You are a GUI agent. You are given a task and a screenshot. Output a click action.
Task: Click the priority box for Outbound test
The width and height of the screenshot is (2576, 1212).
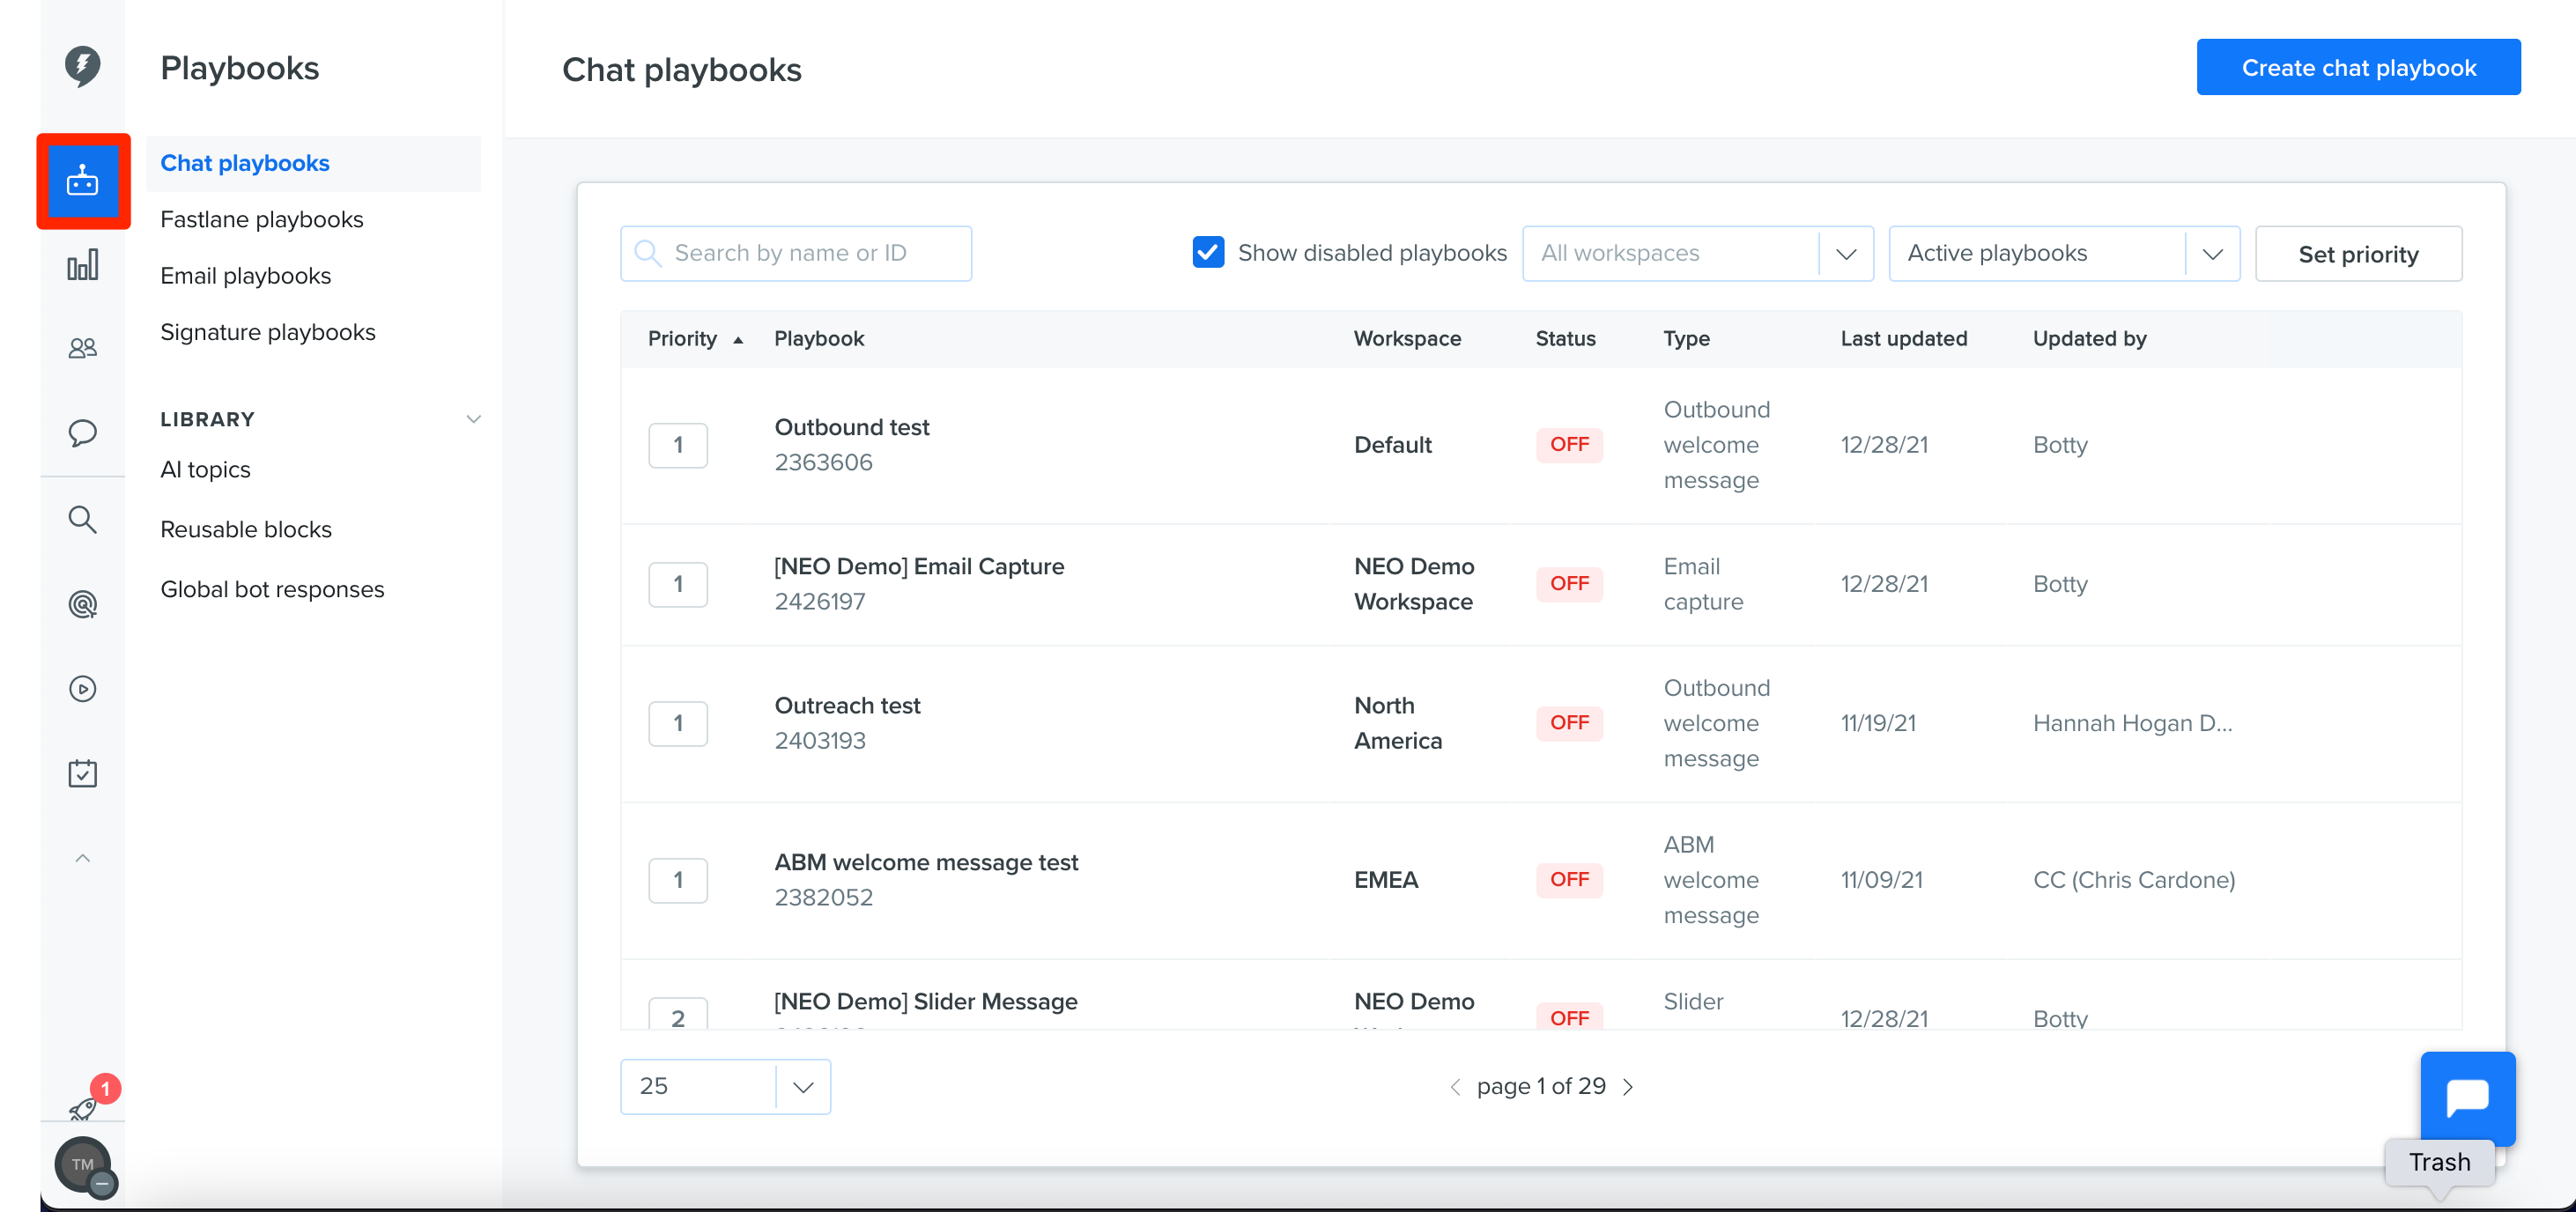tap(678, 446)
